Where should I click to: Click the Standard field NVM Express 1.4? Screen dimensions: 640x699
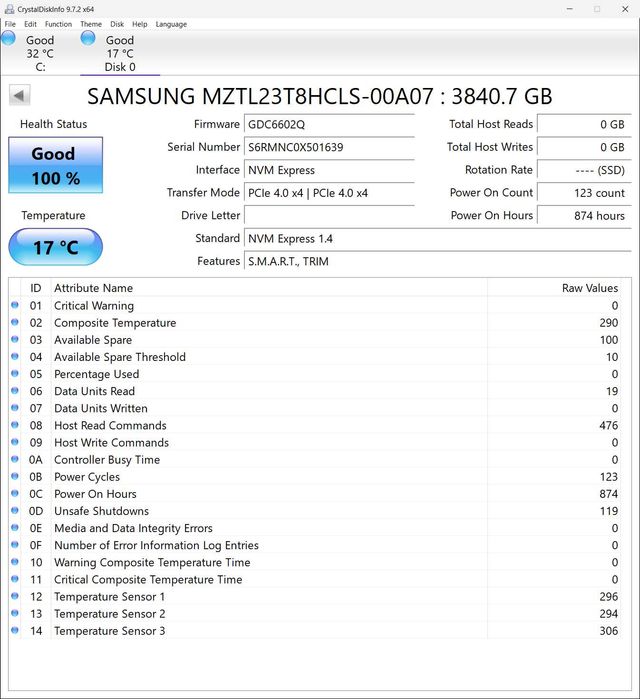(x=438, y=238)
